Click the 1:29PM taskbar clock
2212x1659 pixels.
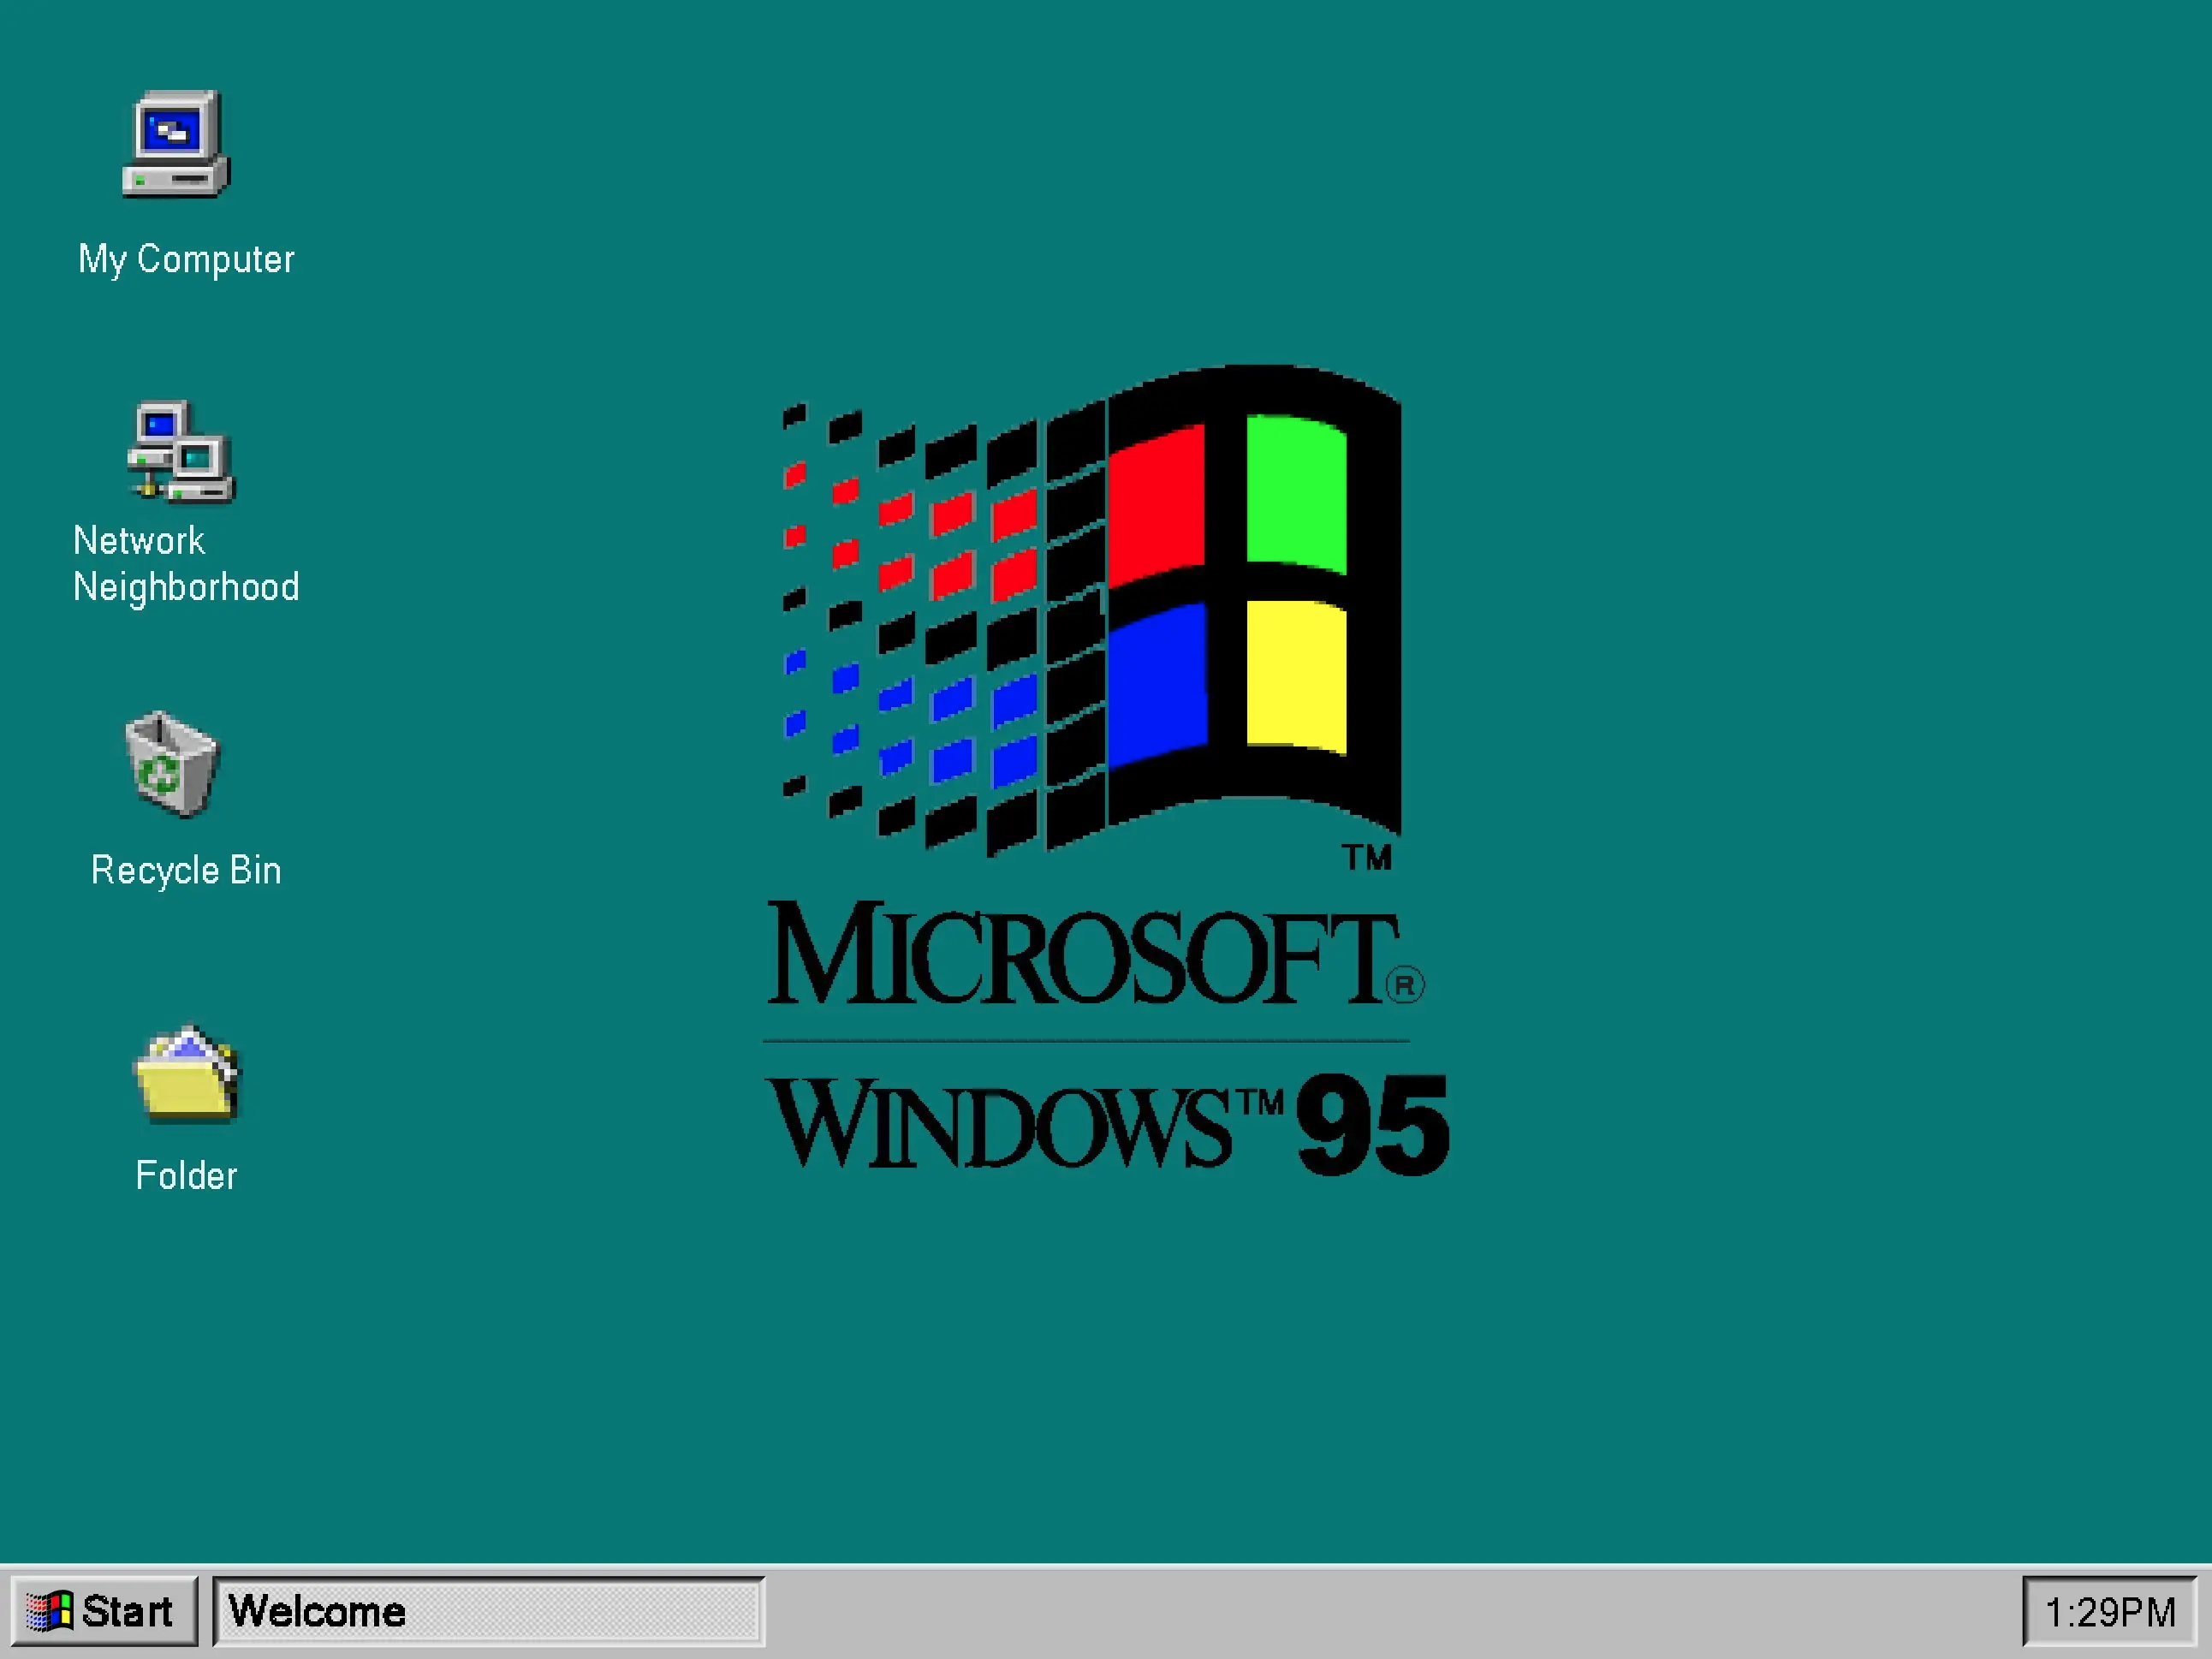click(x=2110, y=1612)
